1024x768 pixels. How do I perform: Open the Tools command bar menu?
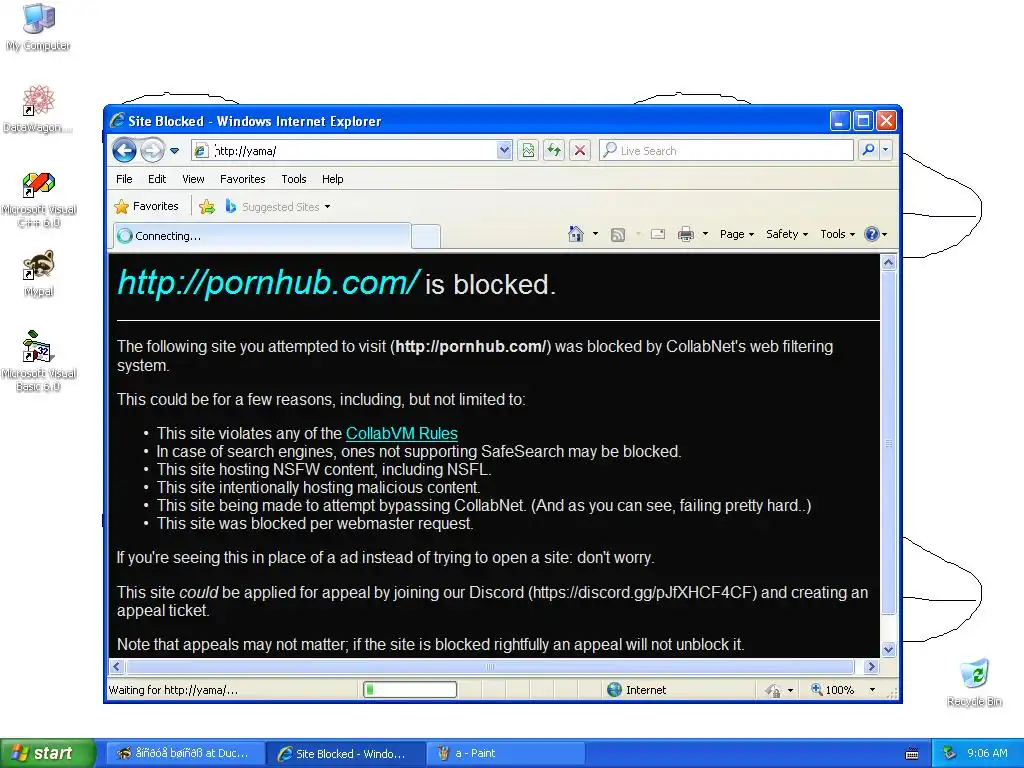837,234
